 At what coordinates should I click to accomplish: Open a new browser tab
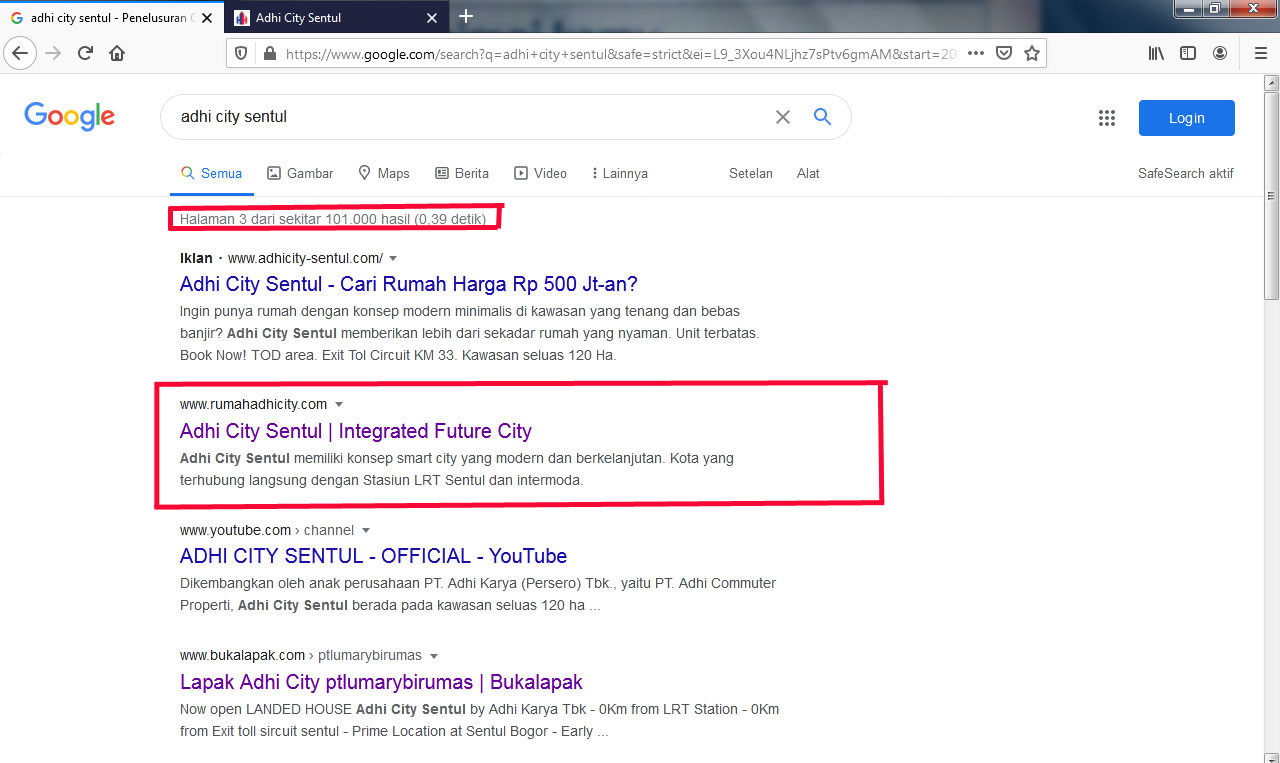[466, 16]
